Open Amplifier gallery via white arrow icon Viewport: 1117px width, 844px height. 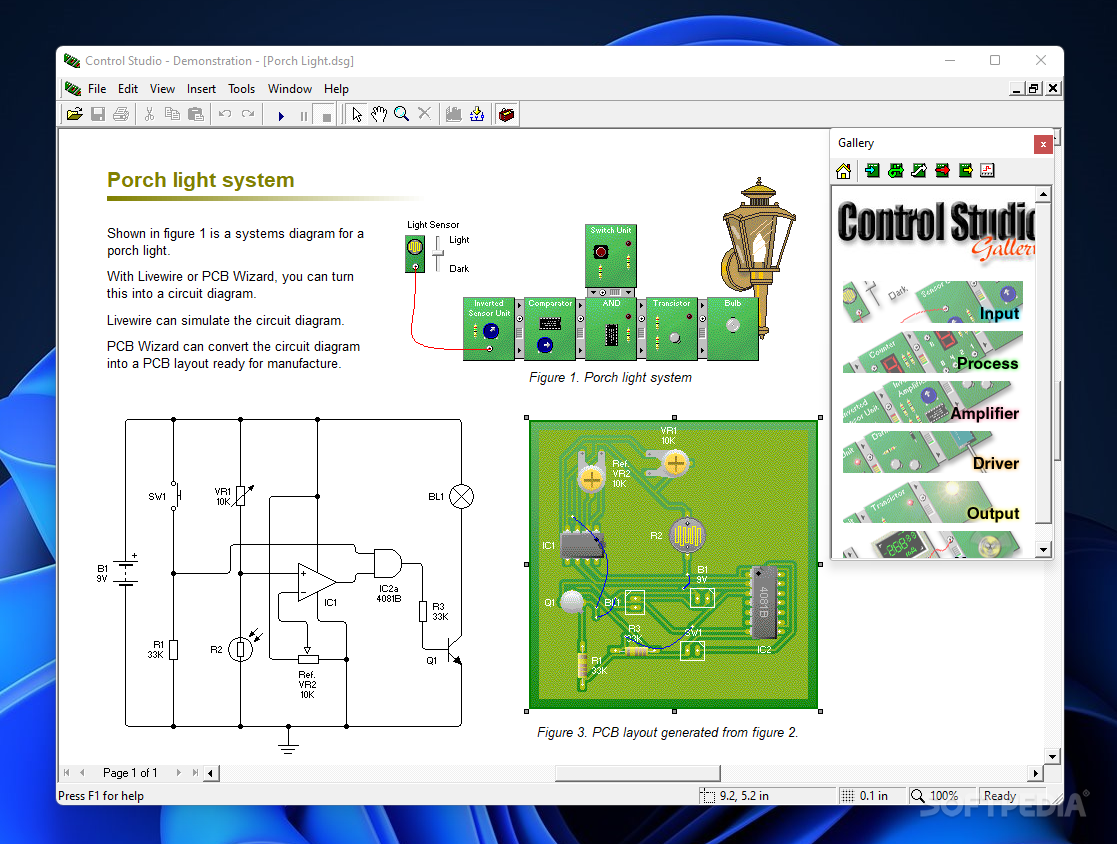[919, 170]
